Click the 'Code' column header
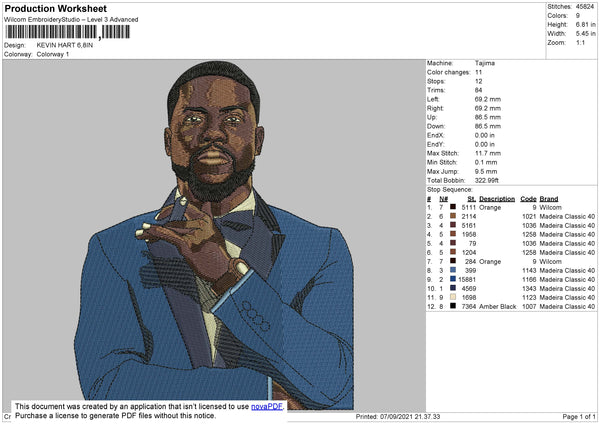The width and height of the screenshot is (600, 424). point(528,199)
